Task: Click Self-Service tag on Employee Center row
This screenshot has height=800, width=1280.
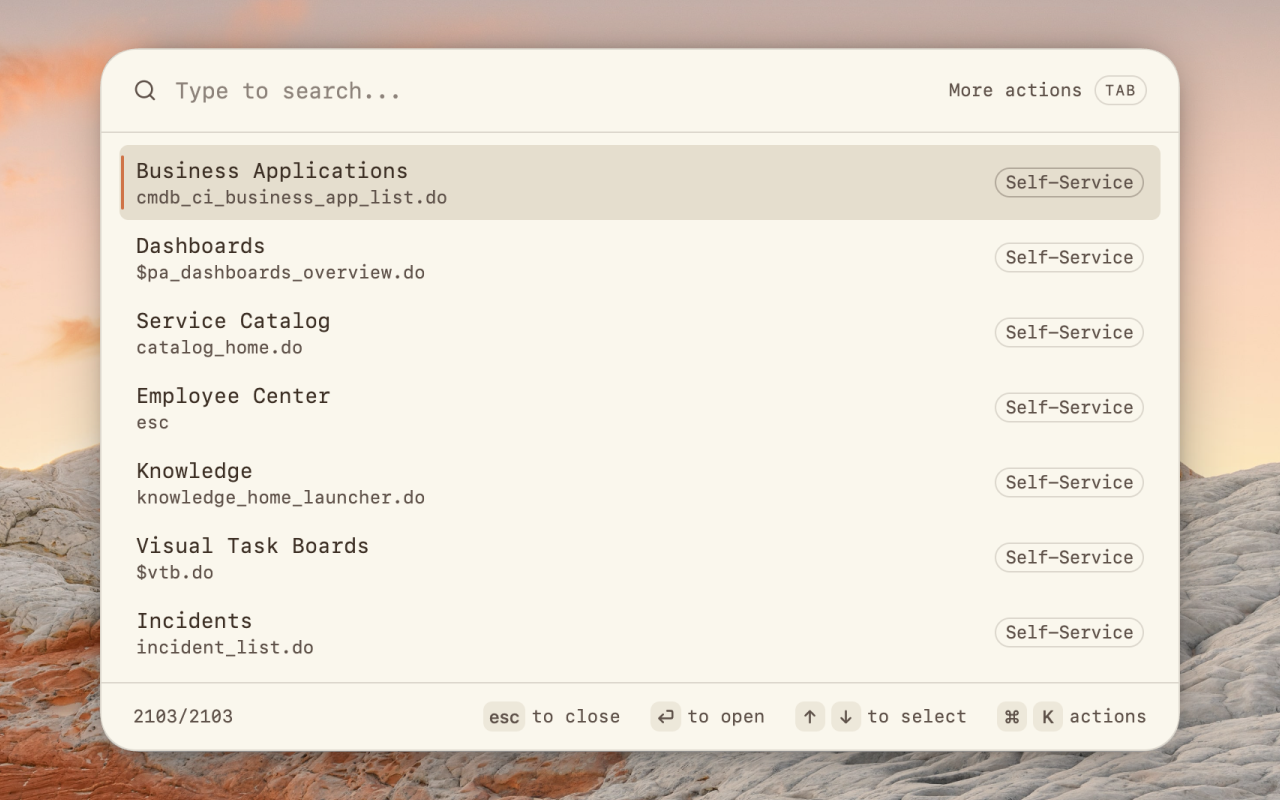Action: point(1069,407)
